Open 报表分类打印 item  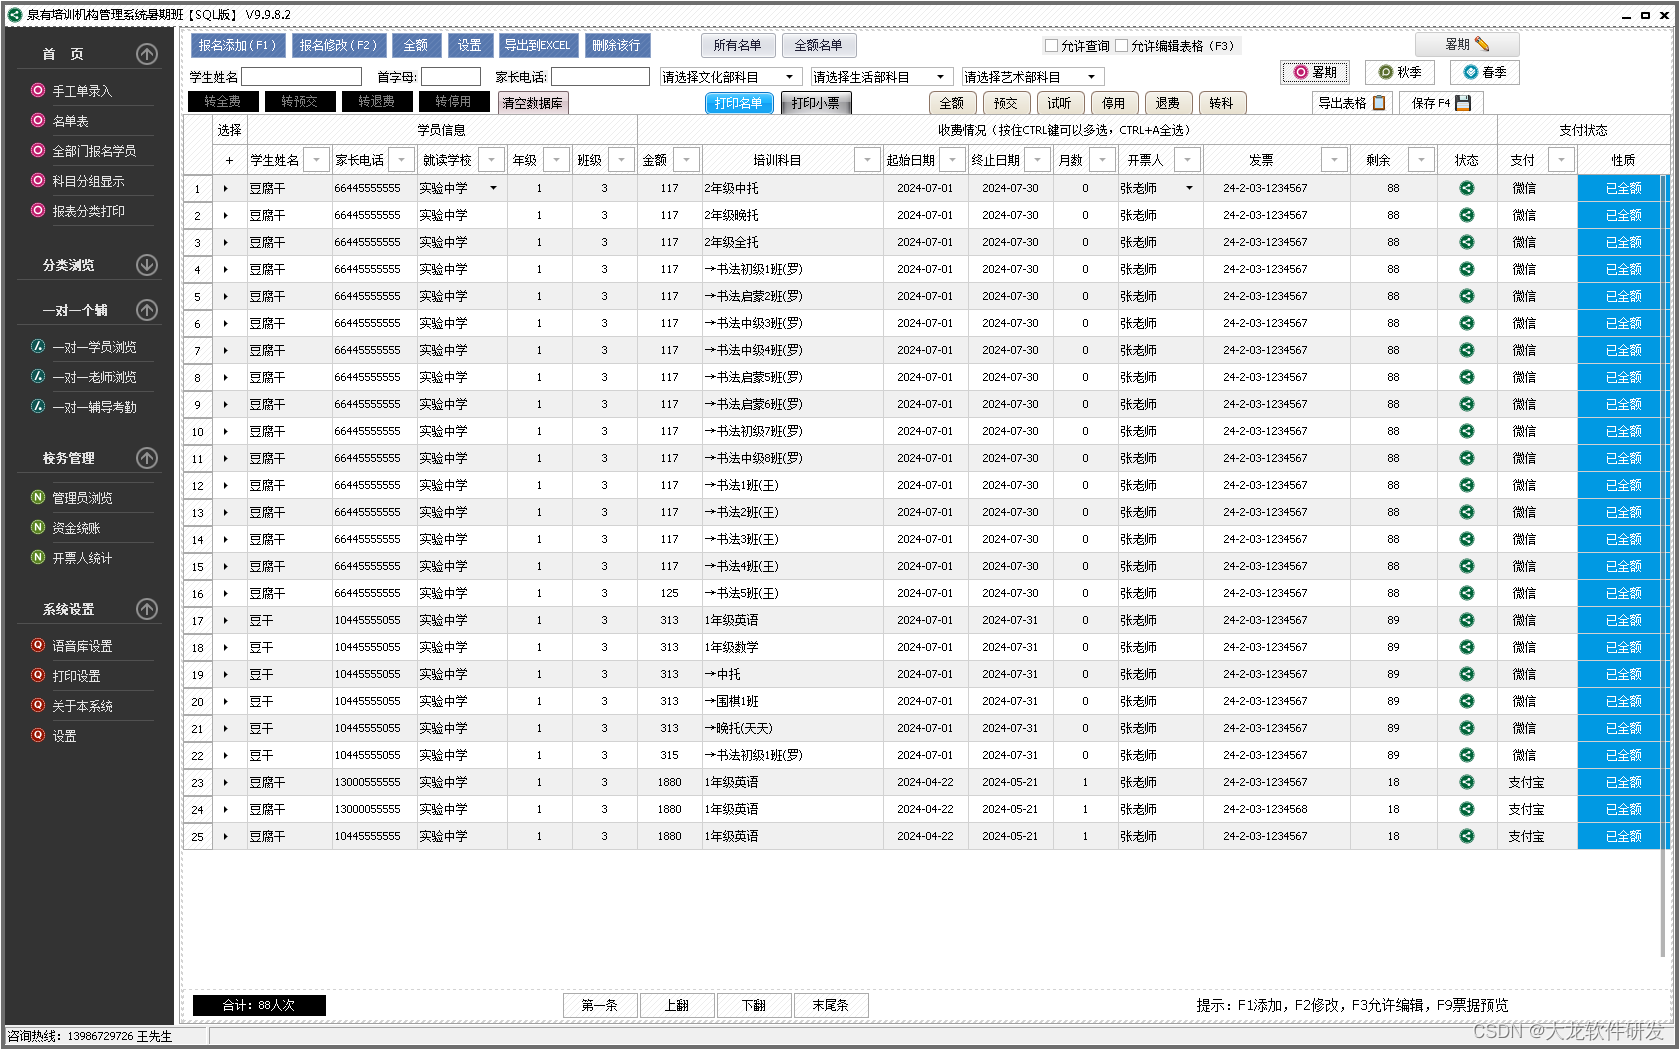coord(88,211)
